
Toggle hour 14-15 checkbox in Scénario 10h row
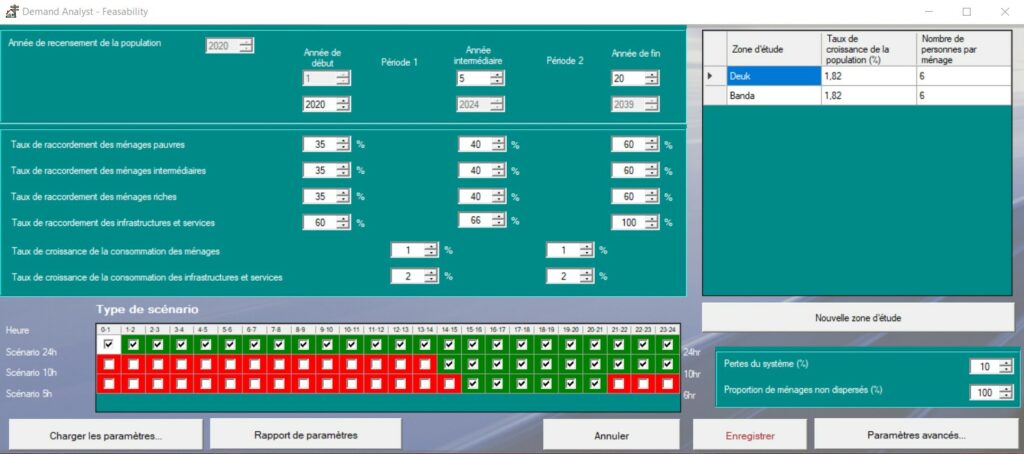(x=448, y=364)
